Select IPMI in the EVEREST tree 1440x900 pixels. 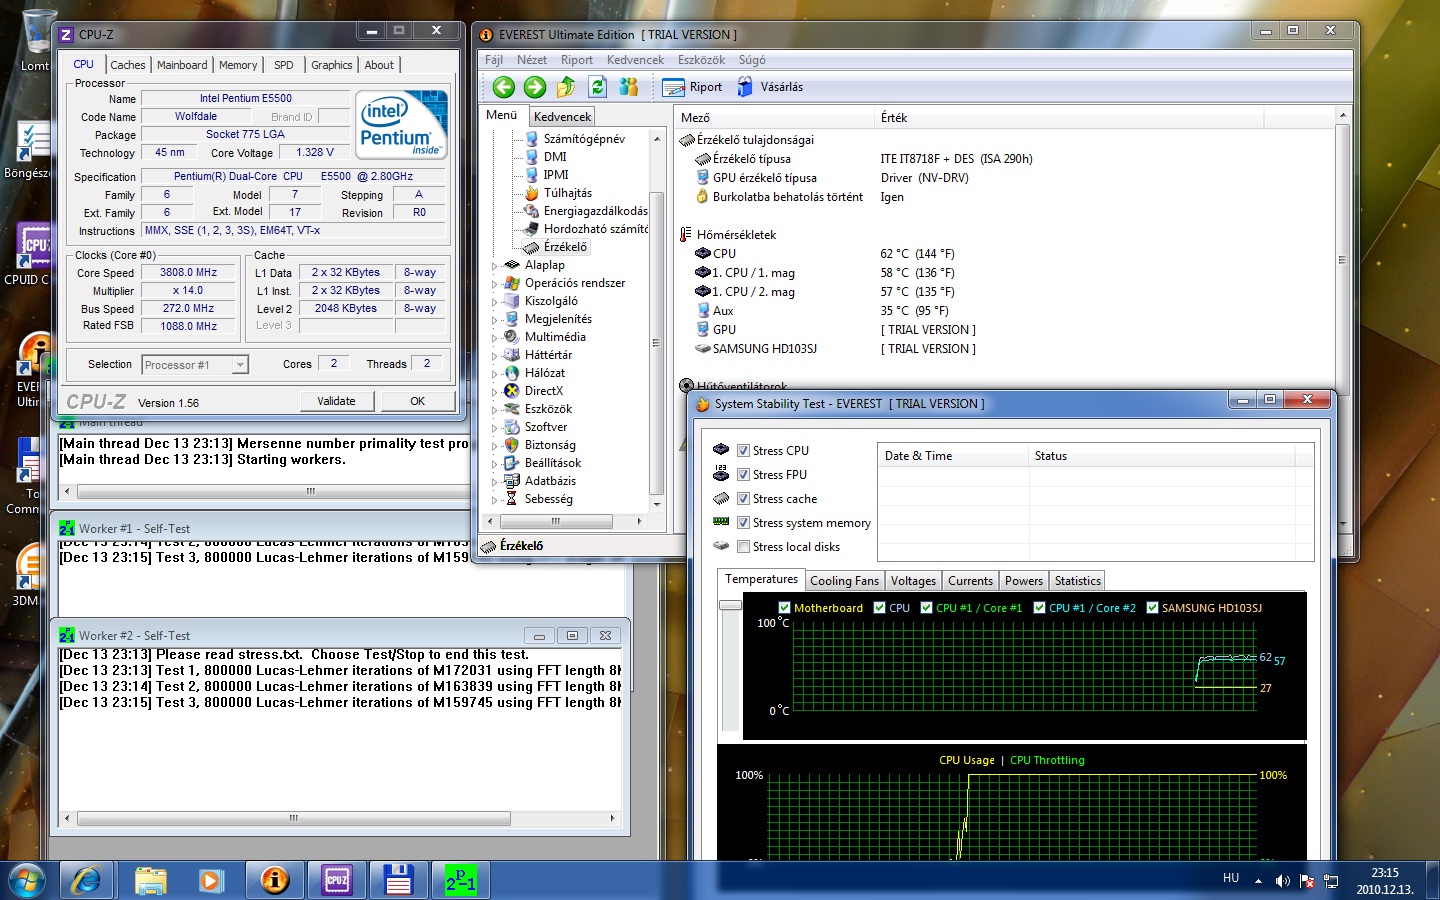coord(556,175)
